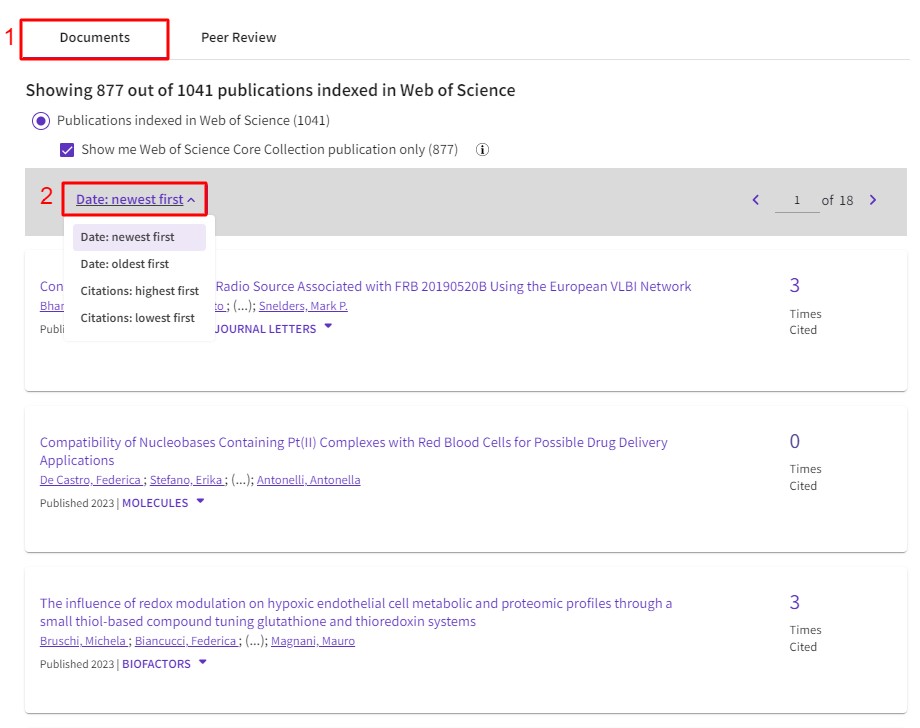The height and width of the screenshot is (728, 920).
Task: Collapse the Date: newest first dropdown
Action: coord(135,200)
